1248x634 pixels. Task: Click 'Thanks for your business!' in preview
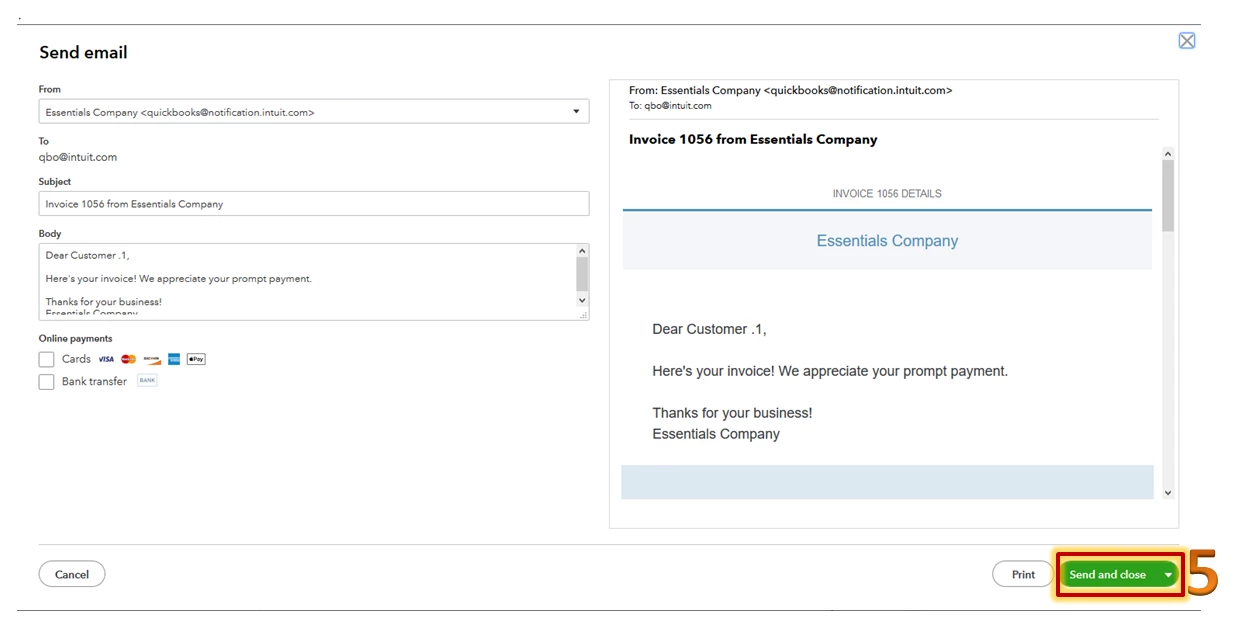[x=732, y=413]
